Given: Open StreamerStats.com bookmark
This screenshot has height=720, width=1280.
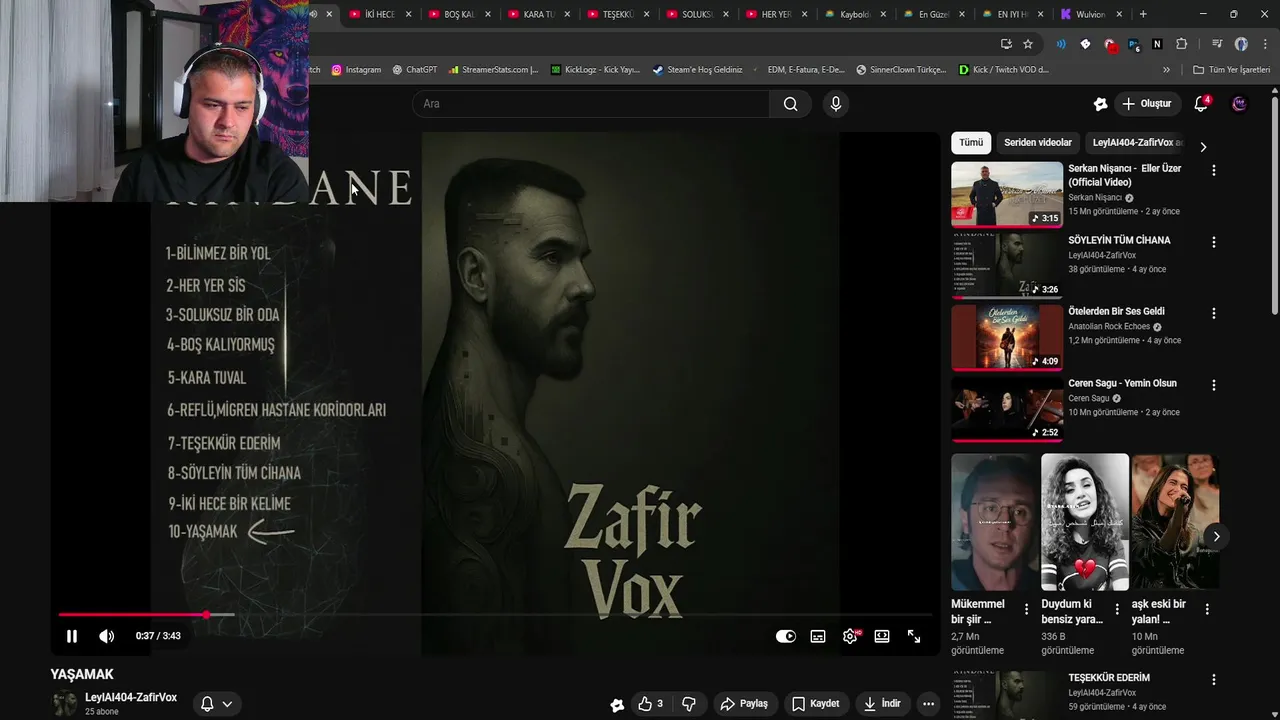Looking at the screenshot, I should [x=494, y=70].
